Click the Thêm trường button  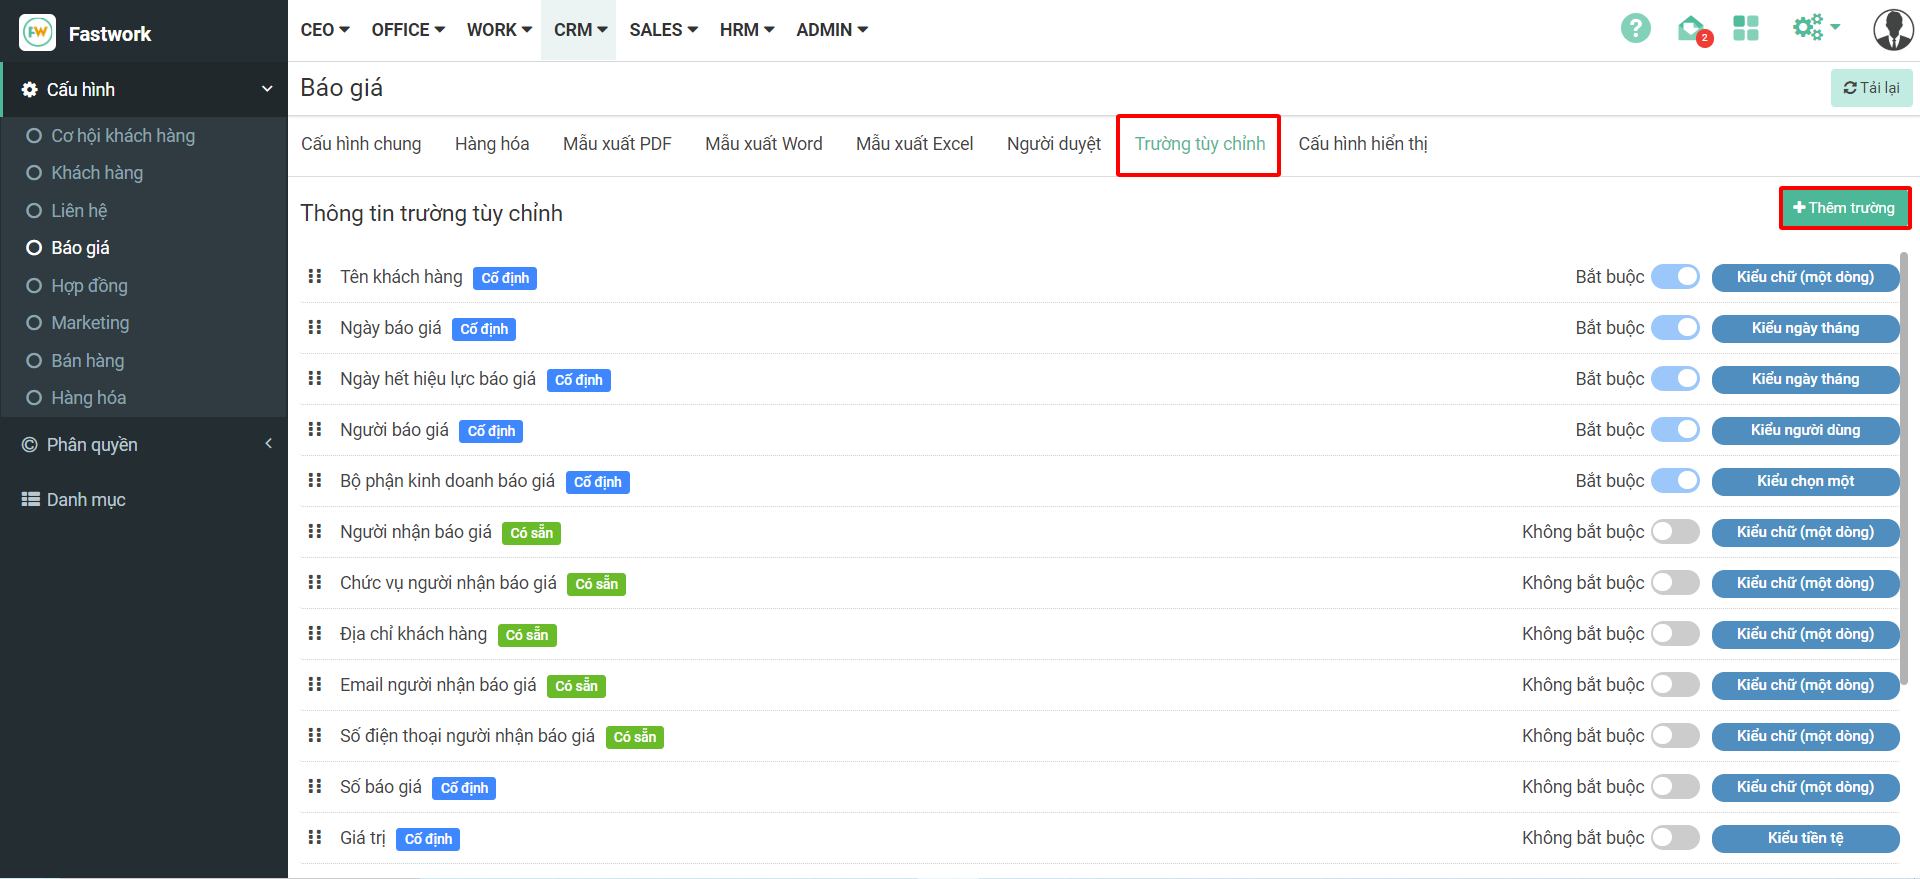point(1844,208)
